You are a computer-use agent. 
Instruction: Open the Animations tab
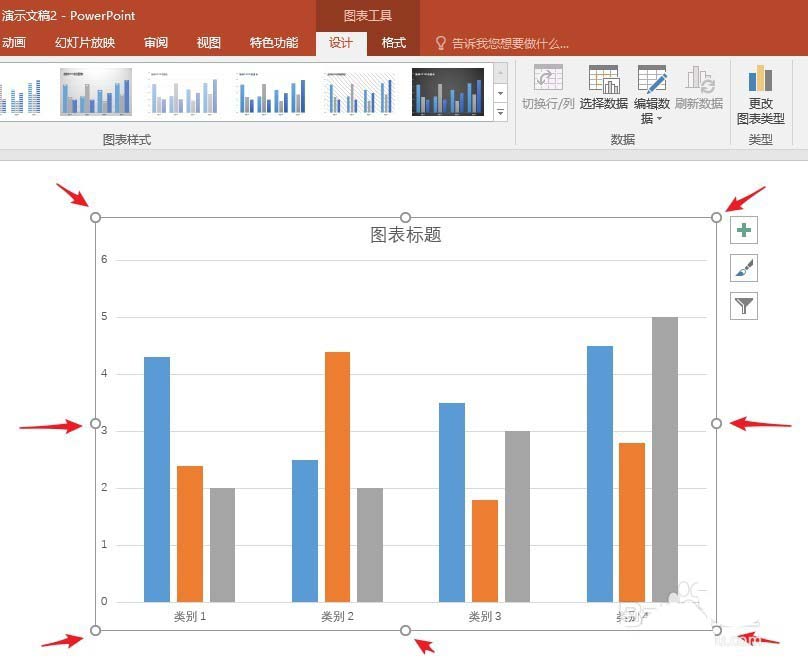click(x=13, y=43)
